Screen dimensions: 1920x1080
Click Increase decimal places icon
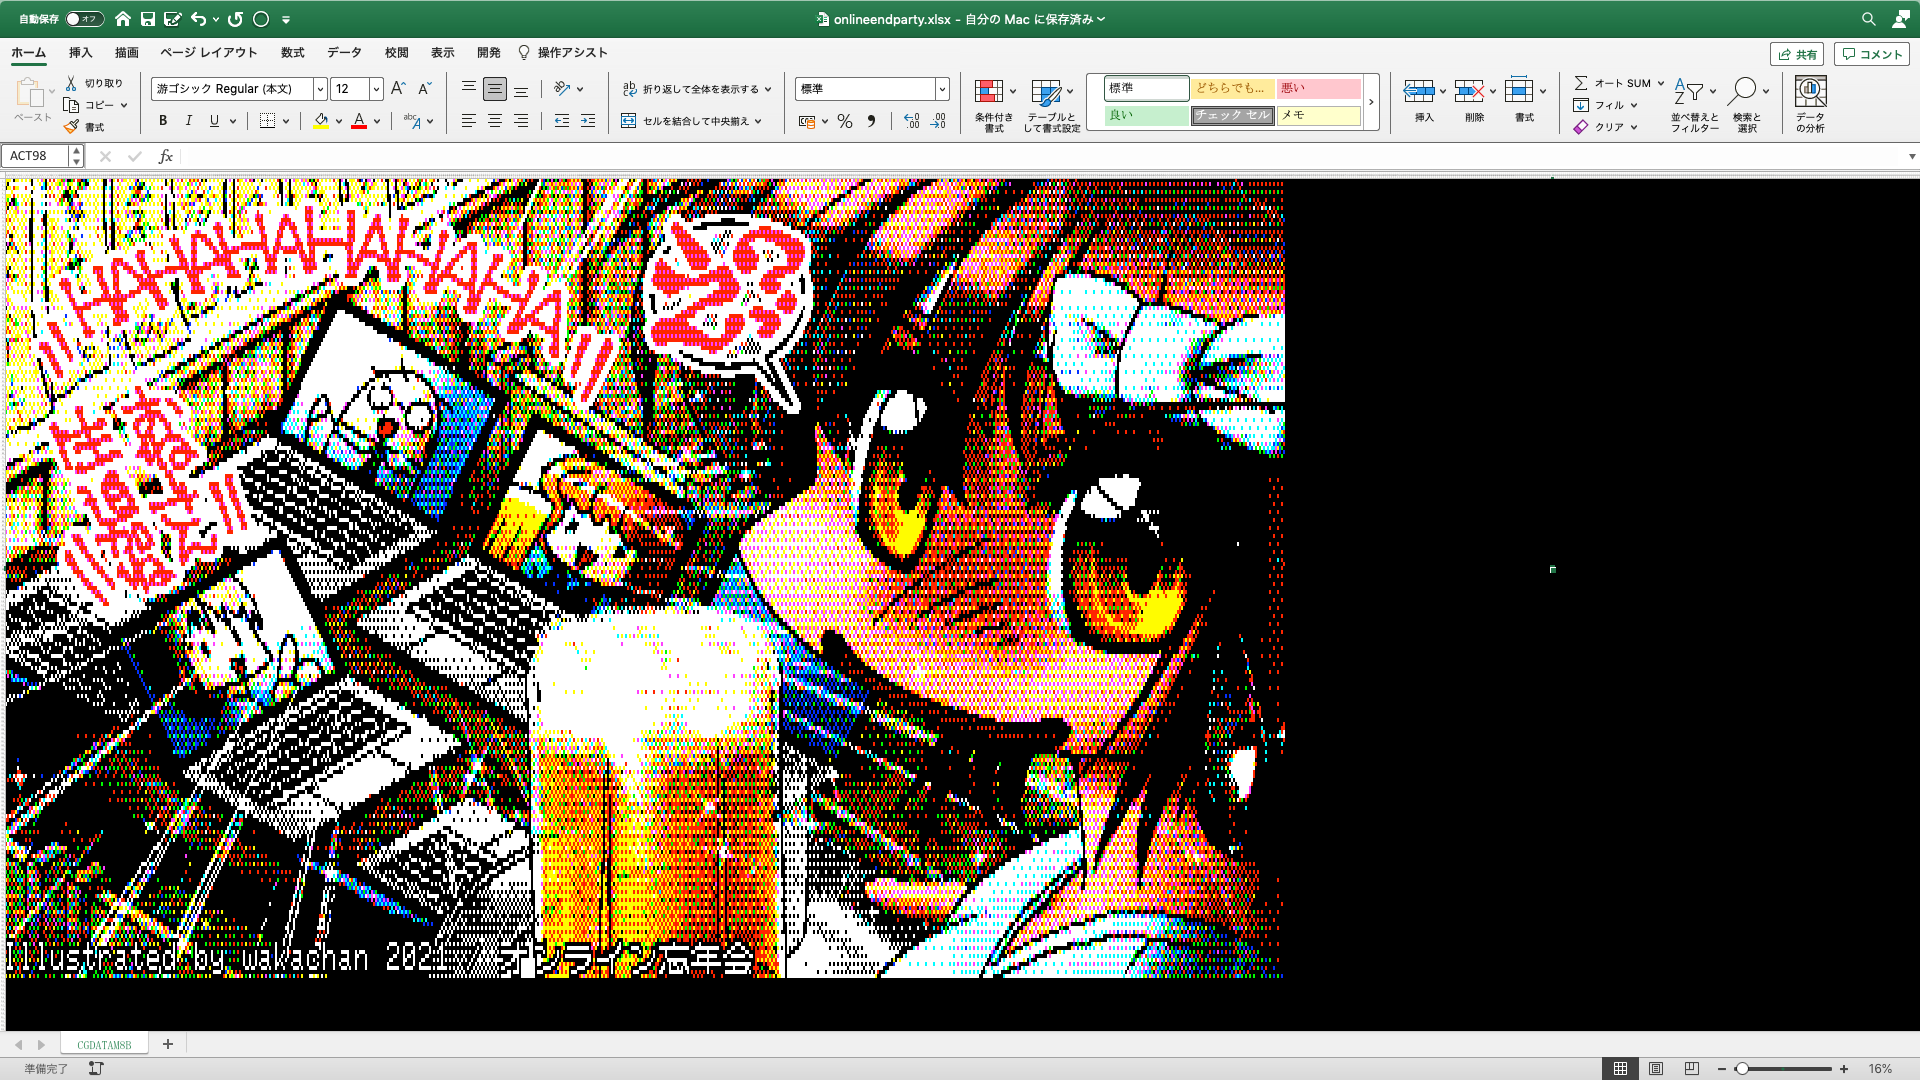(x=911, y=121)
